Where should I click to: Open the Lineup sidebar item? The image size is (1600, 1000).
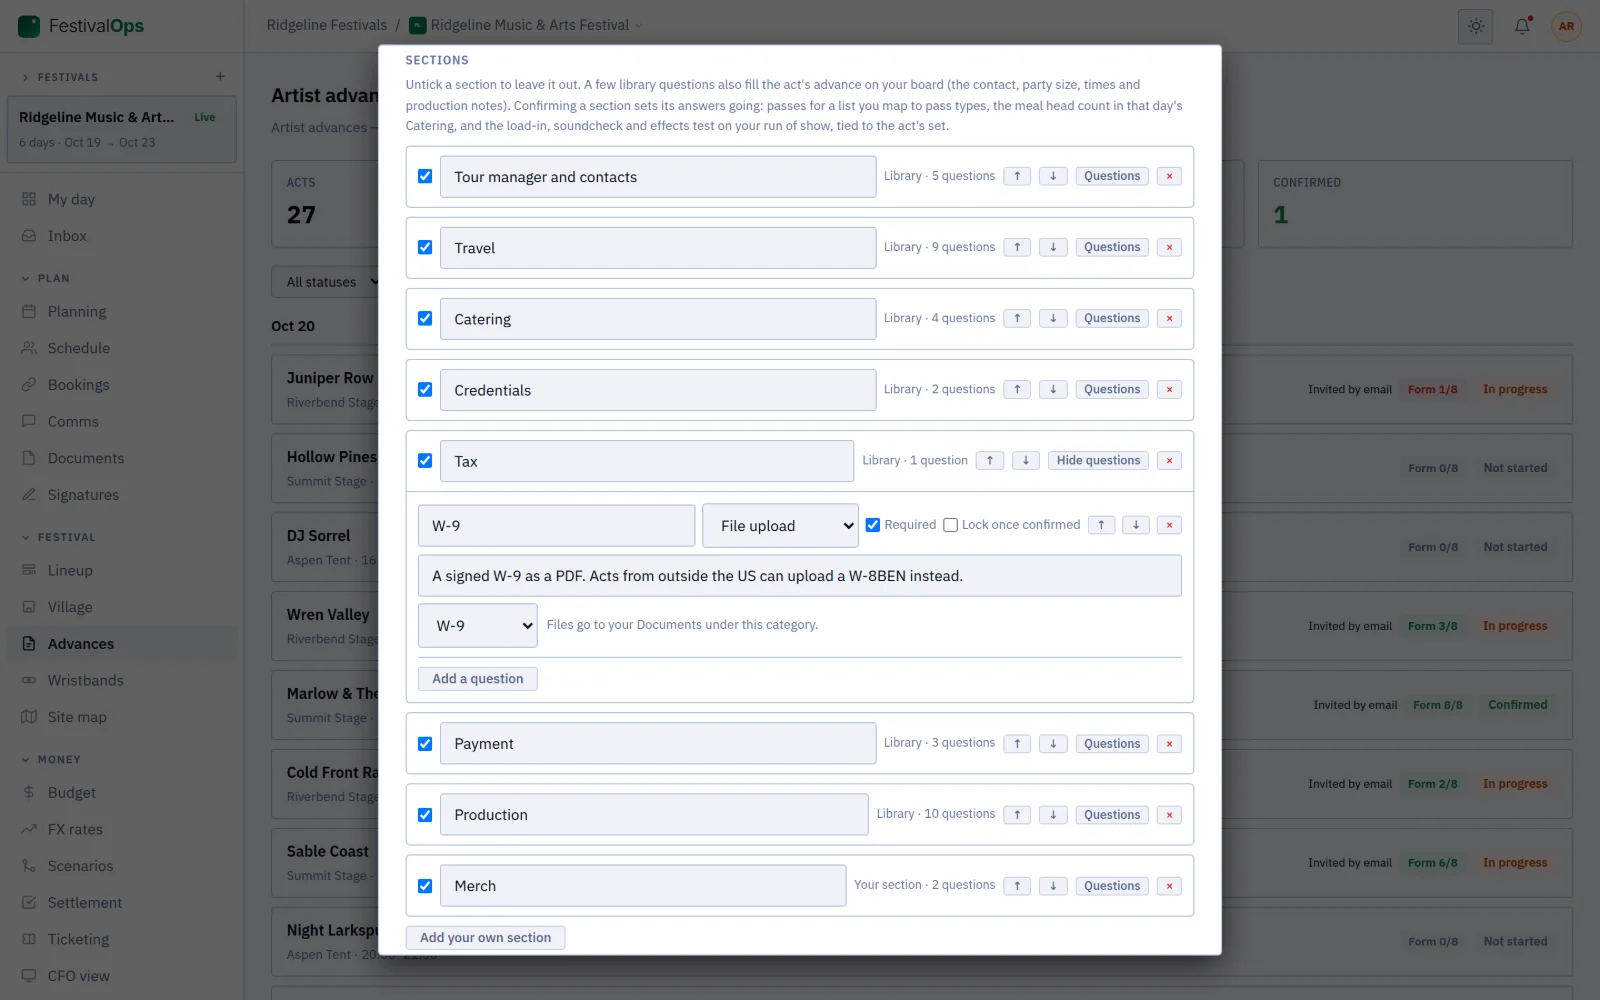point(122,570)
